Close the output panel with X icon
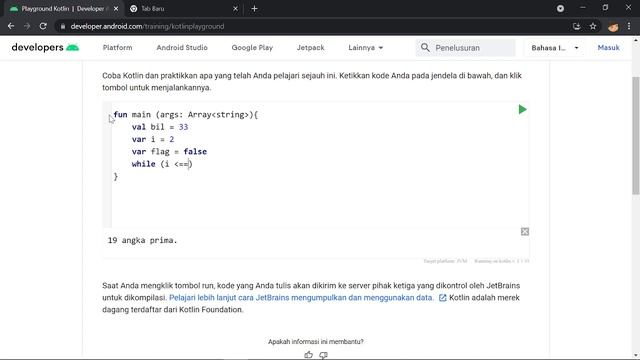Image resolution: width=640 pixels, height=360 pixels. click(525, 232)
